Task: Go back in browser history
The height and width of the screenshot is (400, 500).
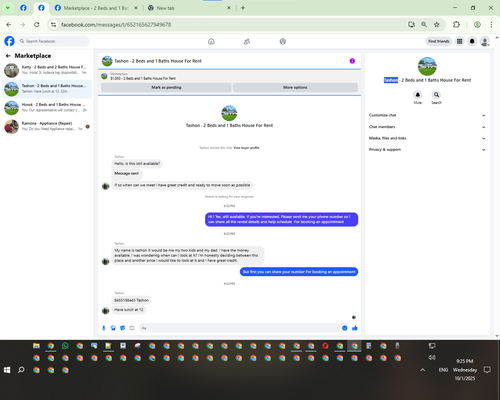Action: (x=9, y=24)
